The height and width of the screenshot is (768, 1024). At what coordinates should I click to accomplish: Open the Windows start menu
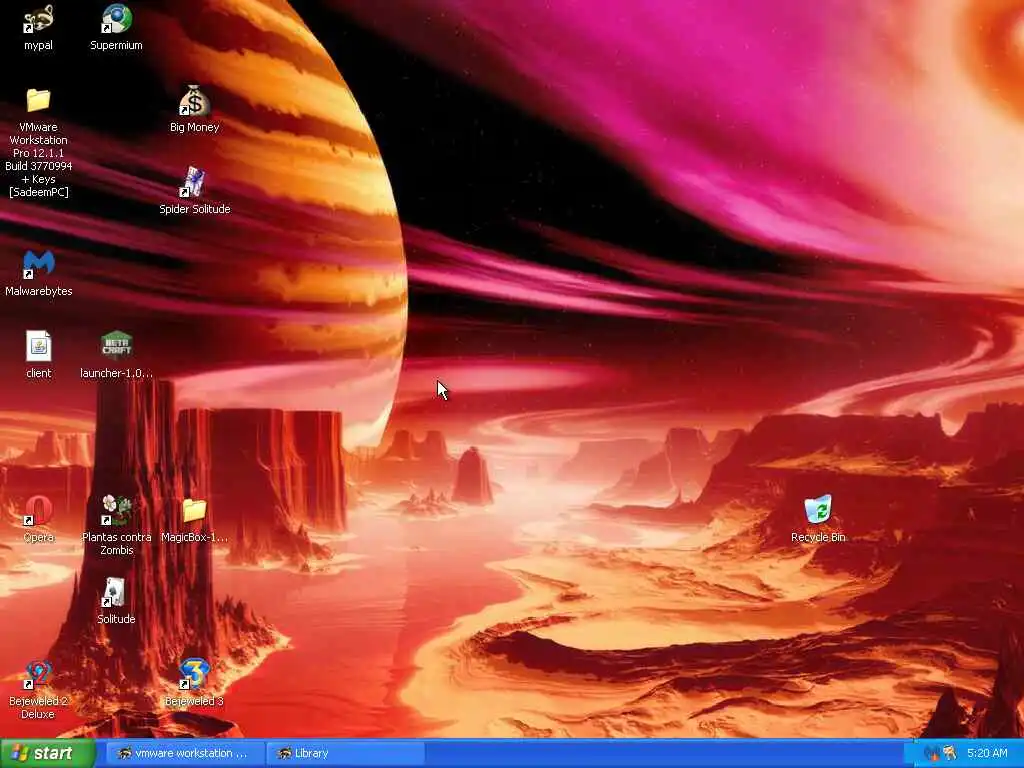[x=47, y=754]
